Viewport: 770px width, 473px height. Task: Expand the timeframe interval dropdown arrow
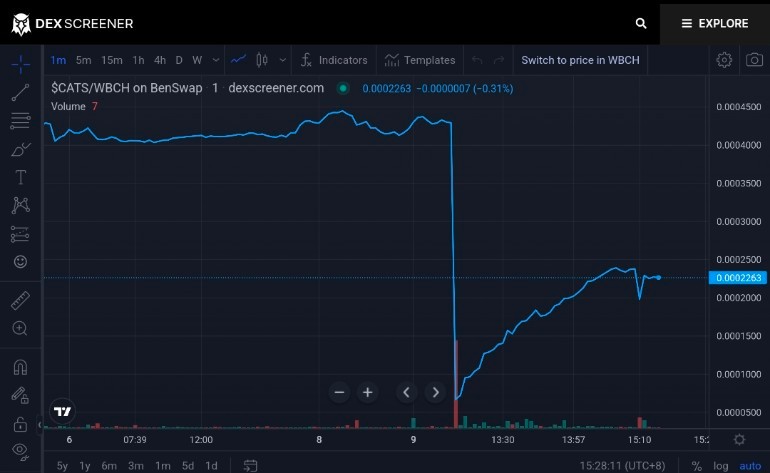[x=216, y=60]
